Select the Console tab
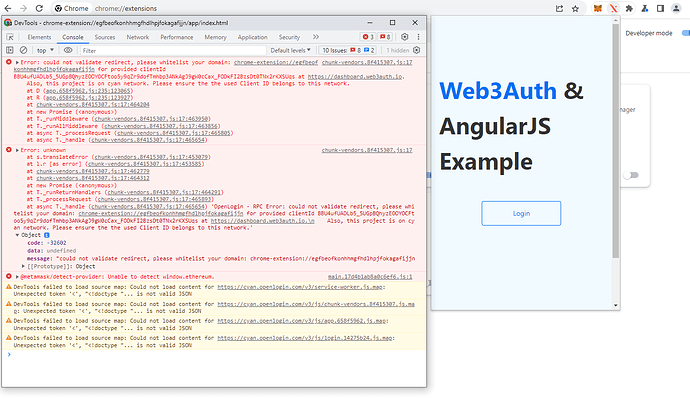The width and height of the screenshot is (690, 407). tap(73, 37)
